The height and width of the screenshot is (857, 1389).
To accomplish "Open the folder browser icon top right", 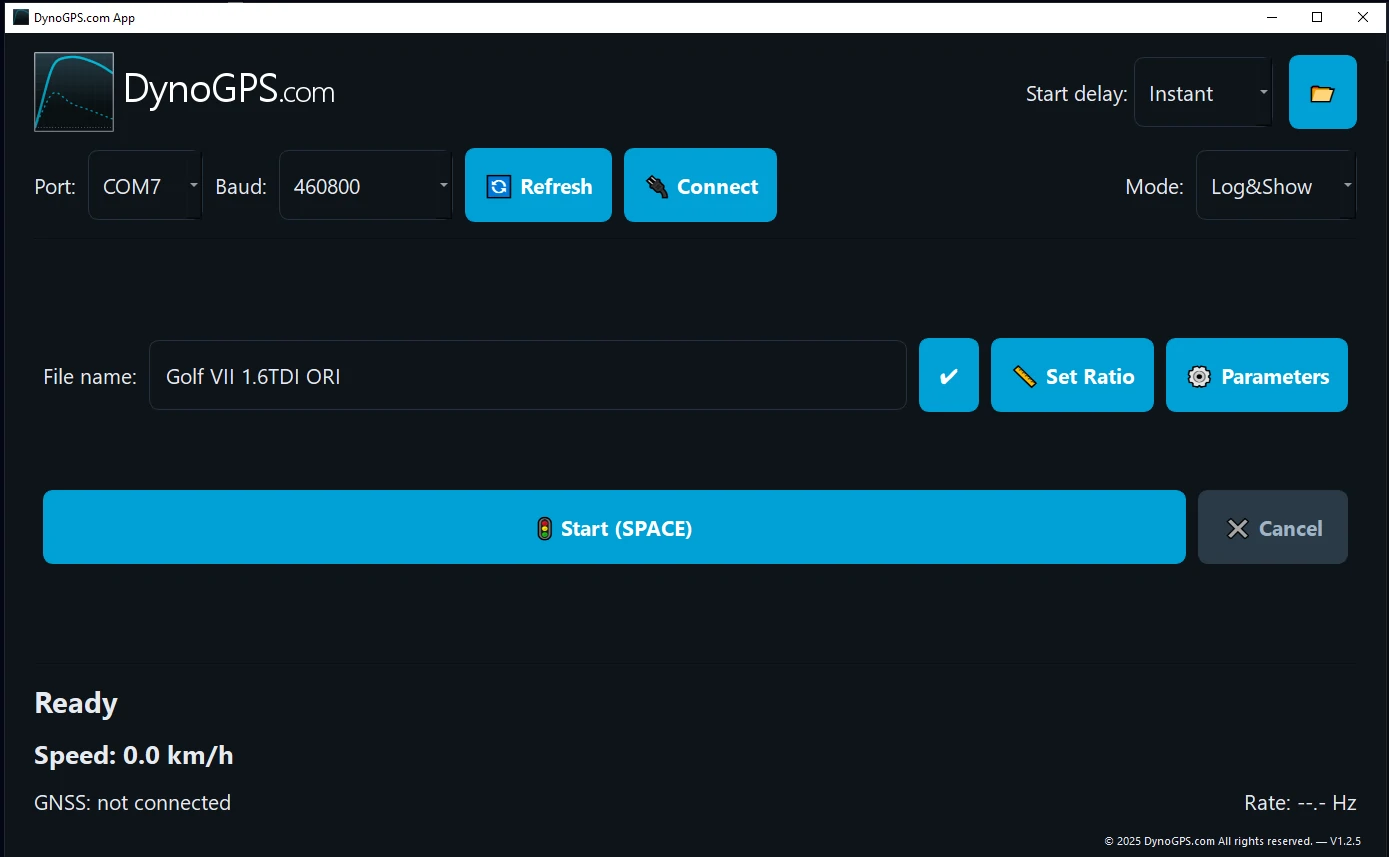I will click(1322, 91).
